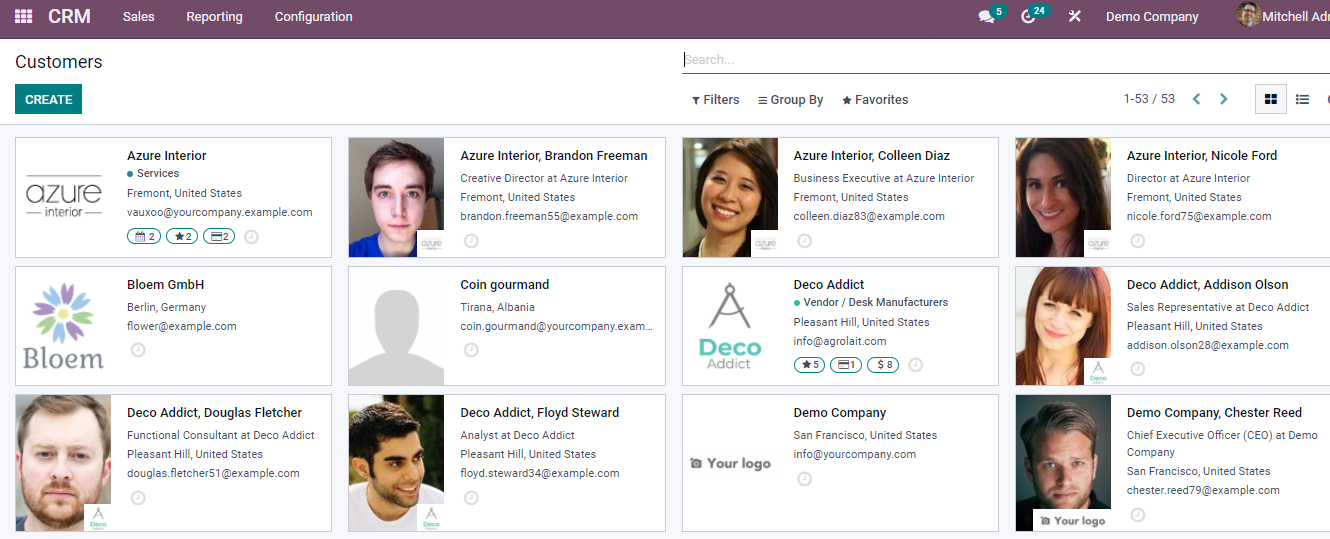Click Addison Olson's photo thumbnail
Image resolution: width=1330 pixels, height=539 pixels.
tap(1063, 326)
